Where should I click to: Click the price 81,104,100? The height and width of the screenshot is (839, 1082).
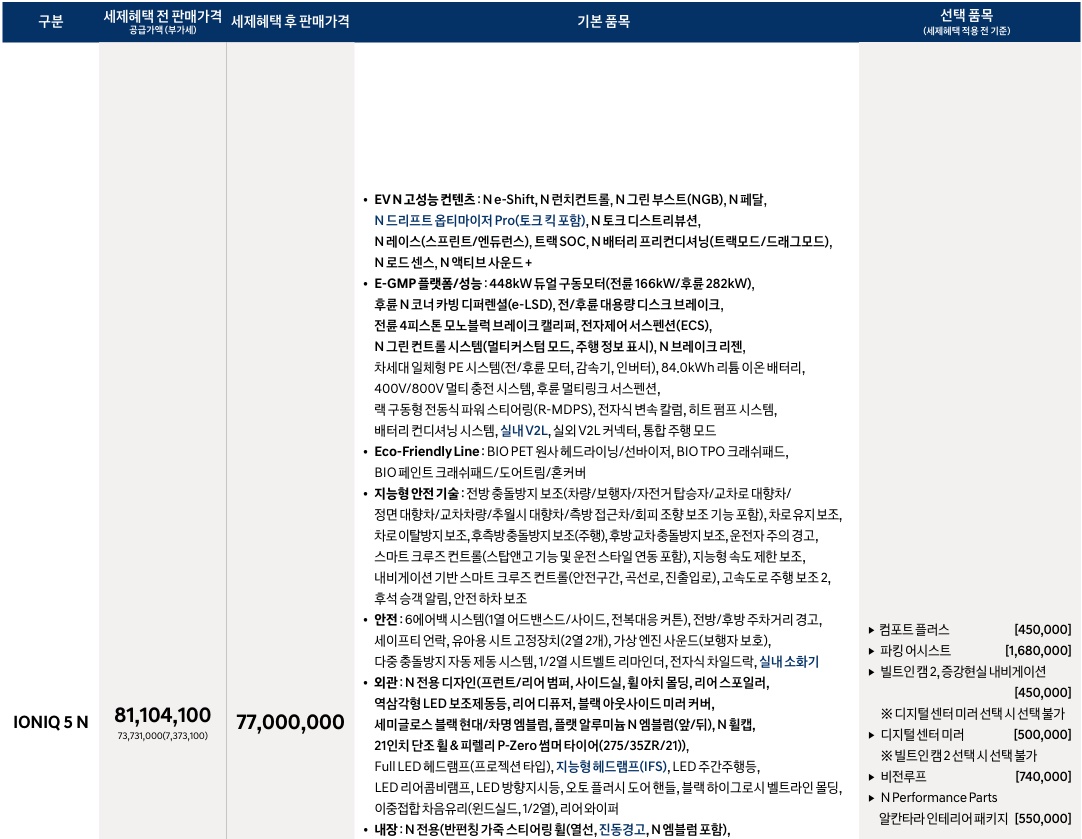click(x=162, y=715)
